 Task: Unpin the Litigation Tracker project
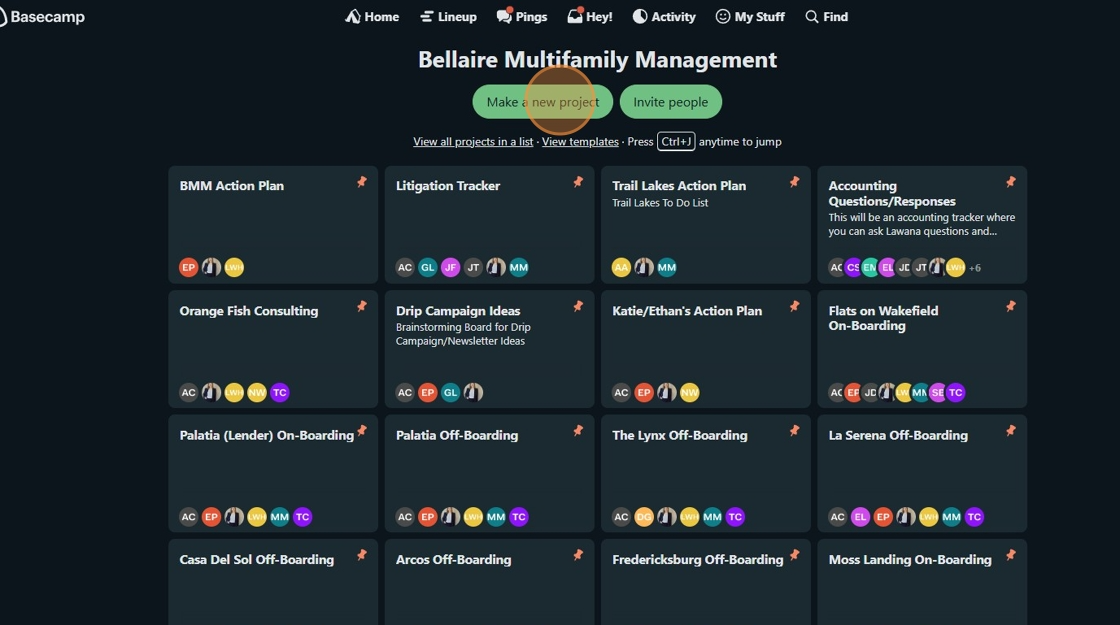578,182
